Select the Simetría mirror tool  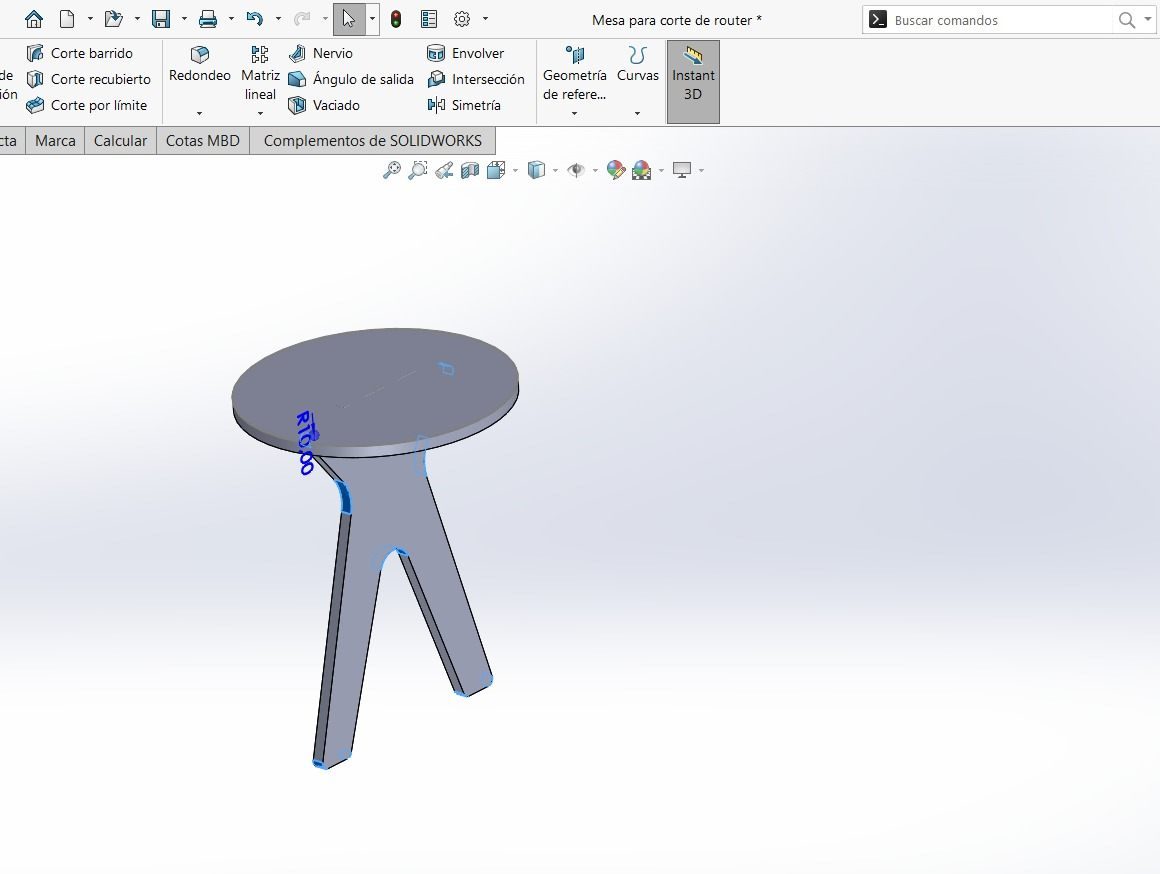(464, 105)
